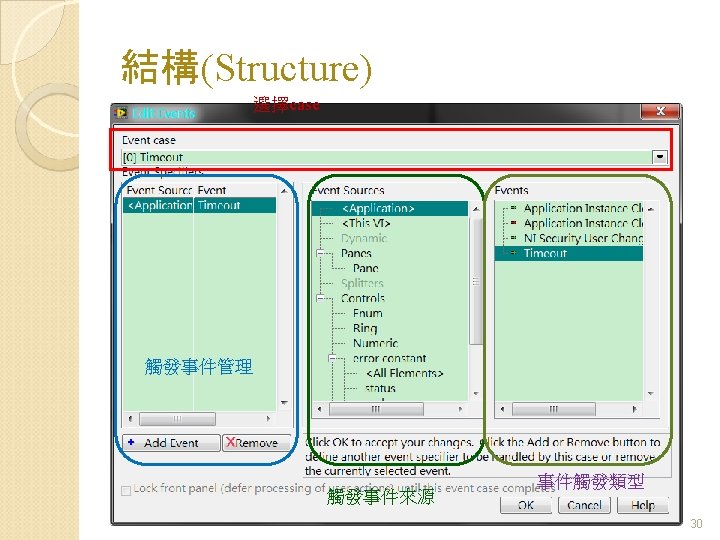Click the [0] Timeout event case field

tap(387, 157)
